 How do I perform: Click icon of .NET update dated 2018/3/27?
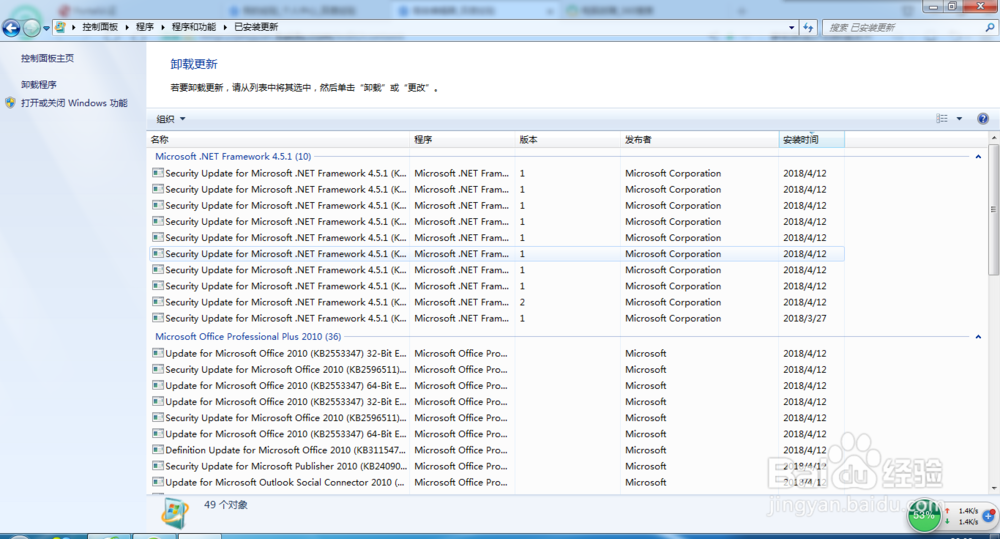[158, 318]
